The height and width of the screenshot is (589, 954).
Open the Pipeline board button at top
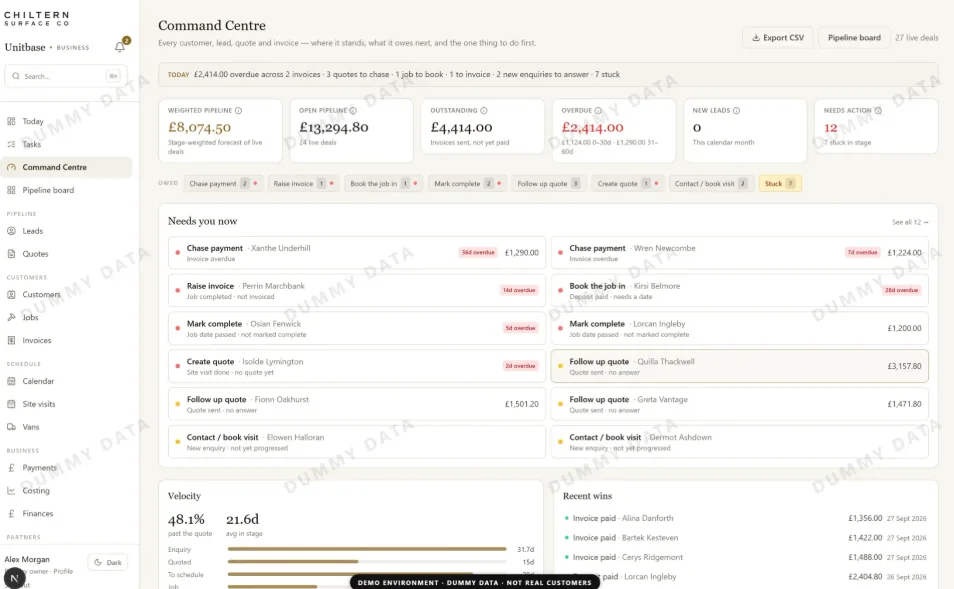coord(854,38)
